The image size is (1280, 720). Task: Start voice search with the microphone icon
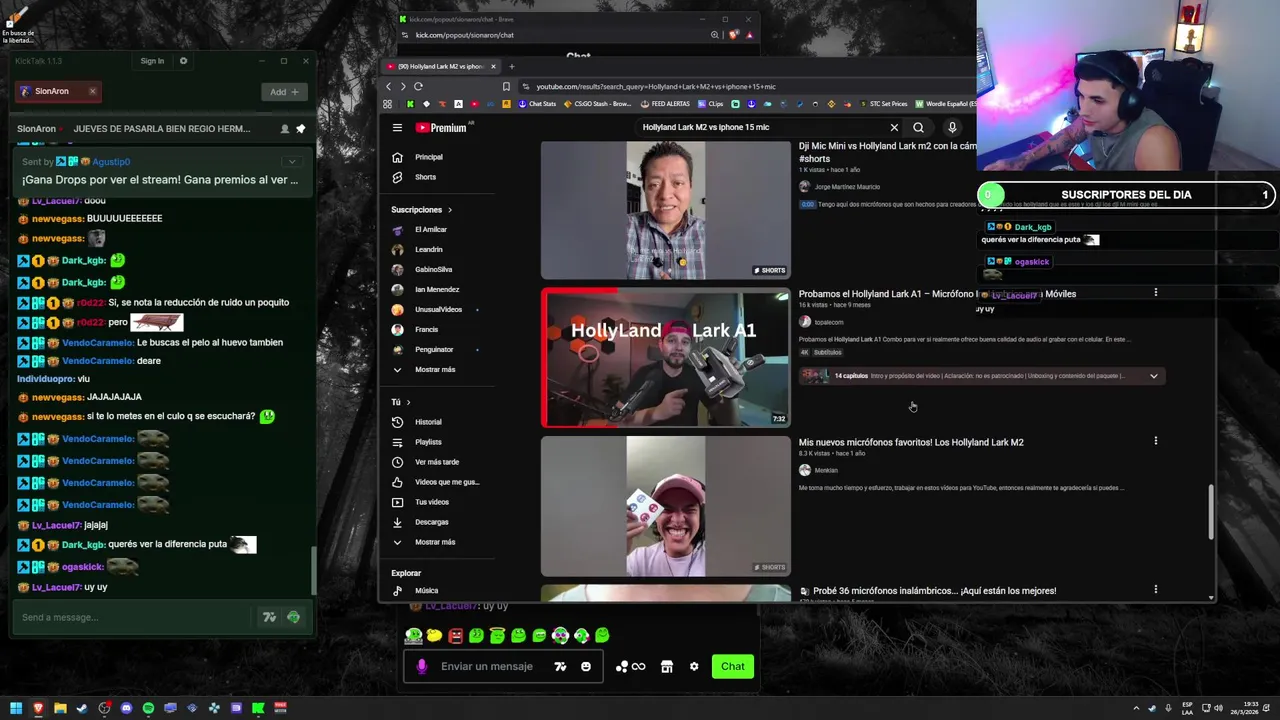point(952,128)
